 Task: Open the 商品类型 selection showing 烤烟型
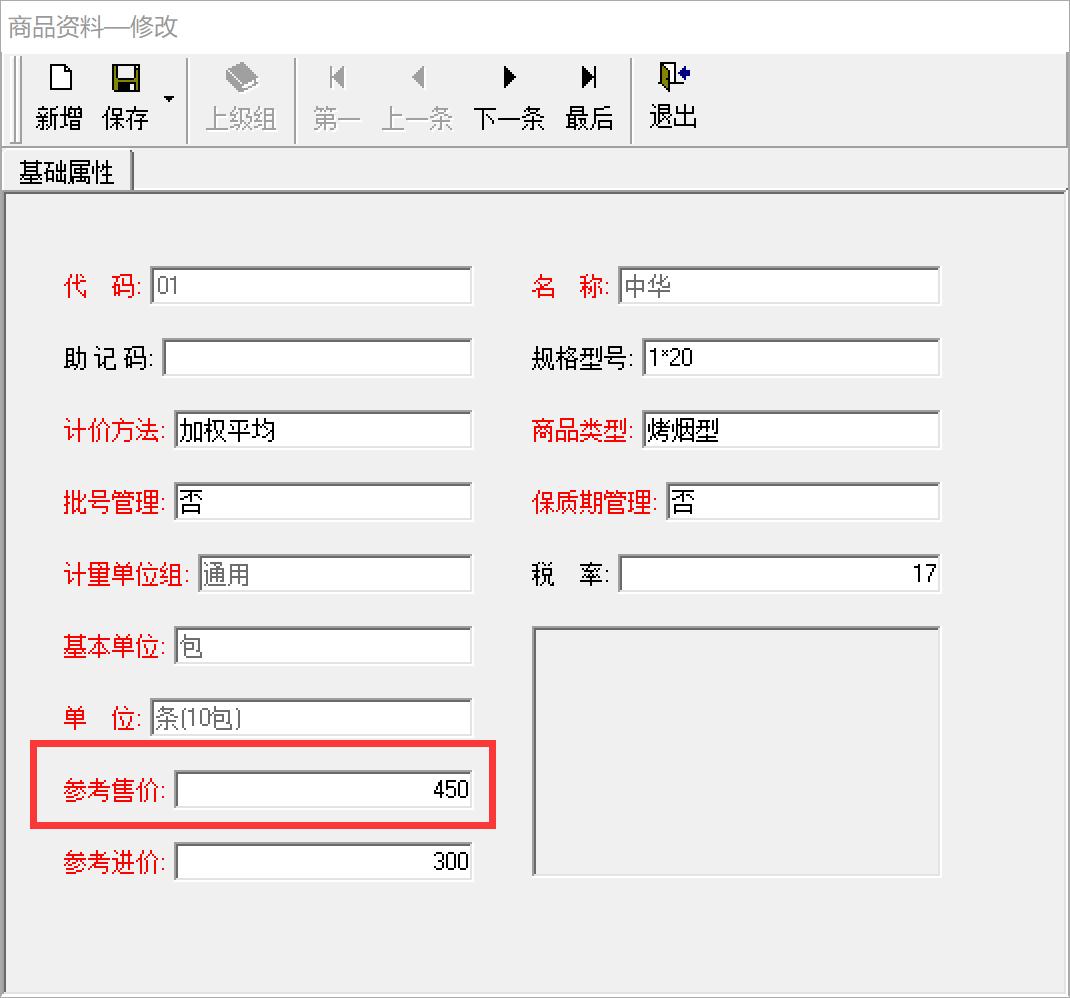(x=790, y=429)
